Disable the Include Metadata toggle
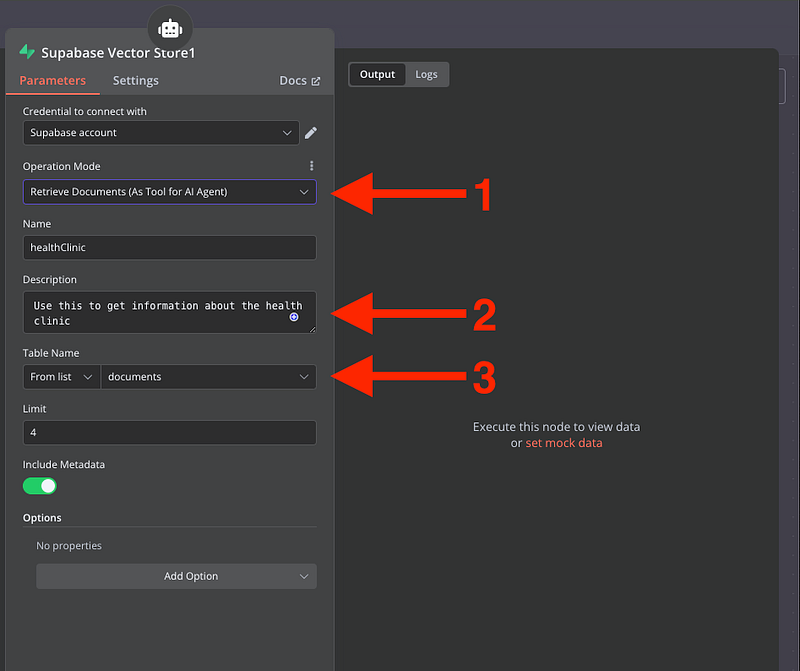 click(40, 486)
